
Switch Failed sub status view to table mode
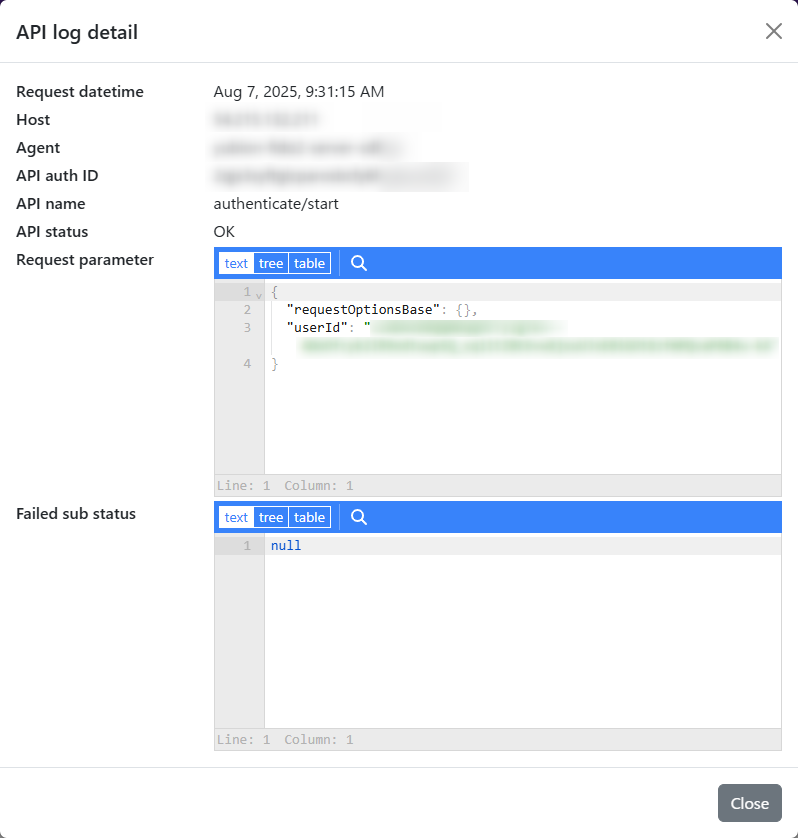tap(309, 517)
